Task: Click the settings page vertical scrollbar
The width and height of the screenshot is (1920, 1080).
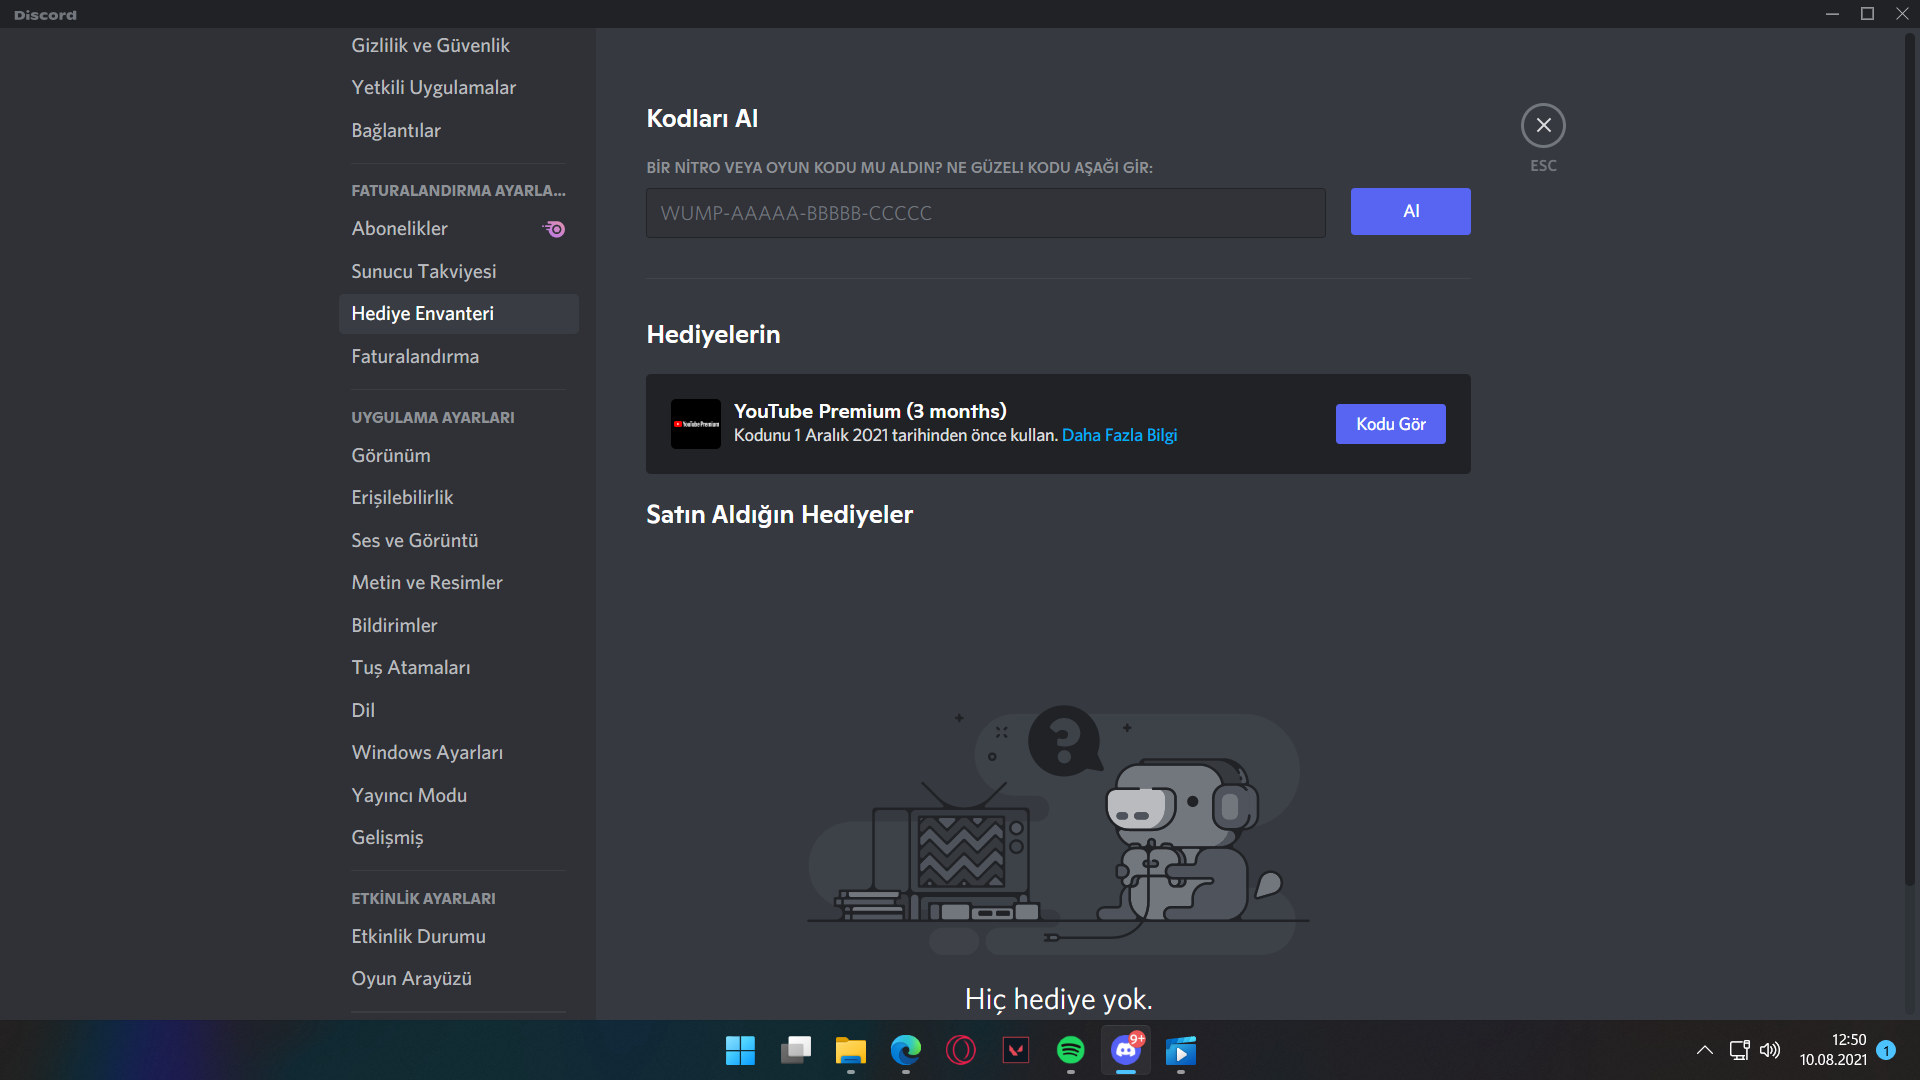Action: pyautogui.click(x=1909, y=460)
